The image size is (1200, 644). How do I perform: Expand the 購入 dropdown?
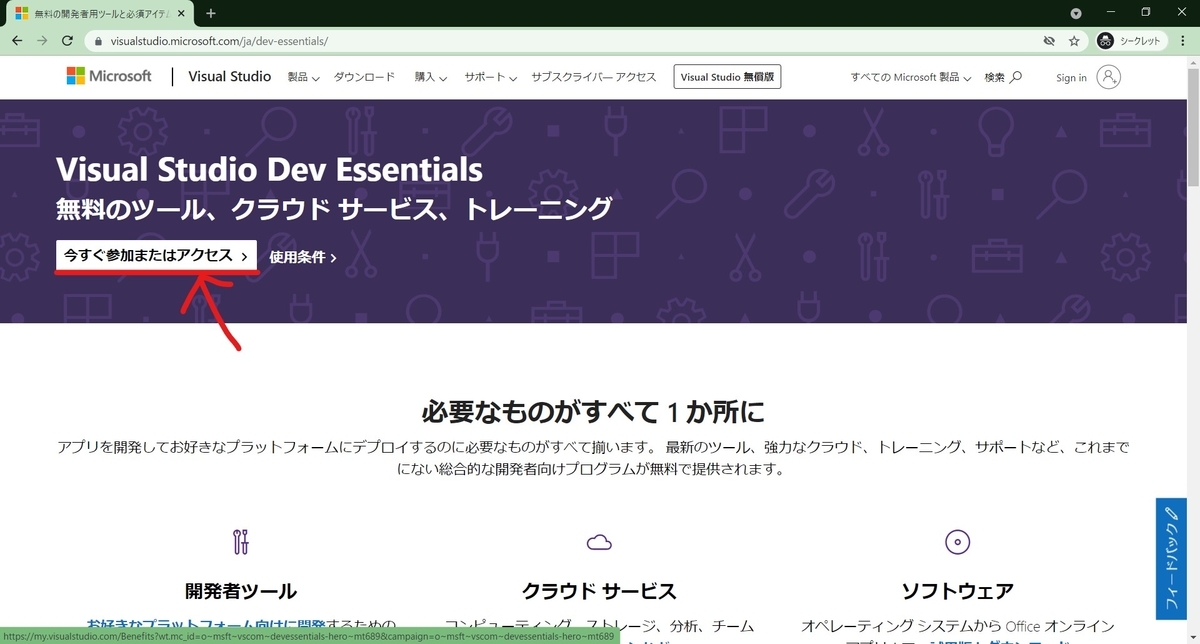[430, 77]
